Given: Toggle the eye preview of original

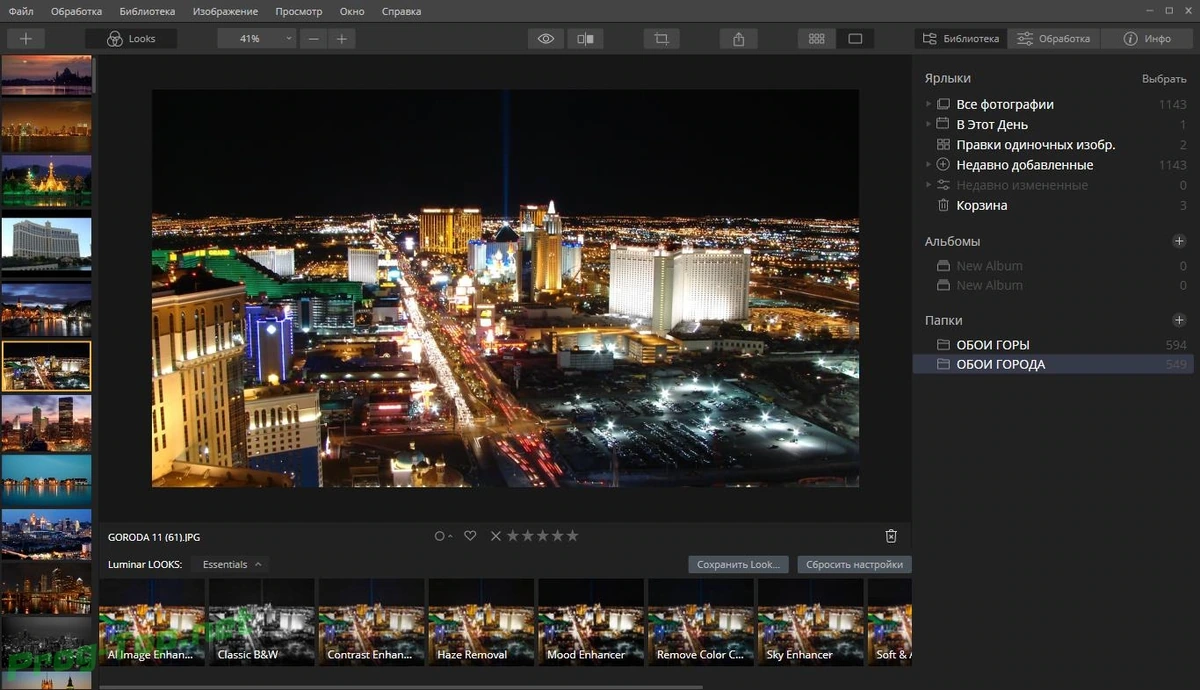Looking at the screenshot, I should 546,39.
